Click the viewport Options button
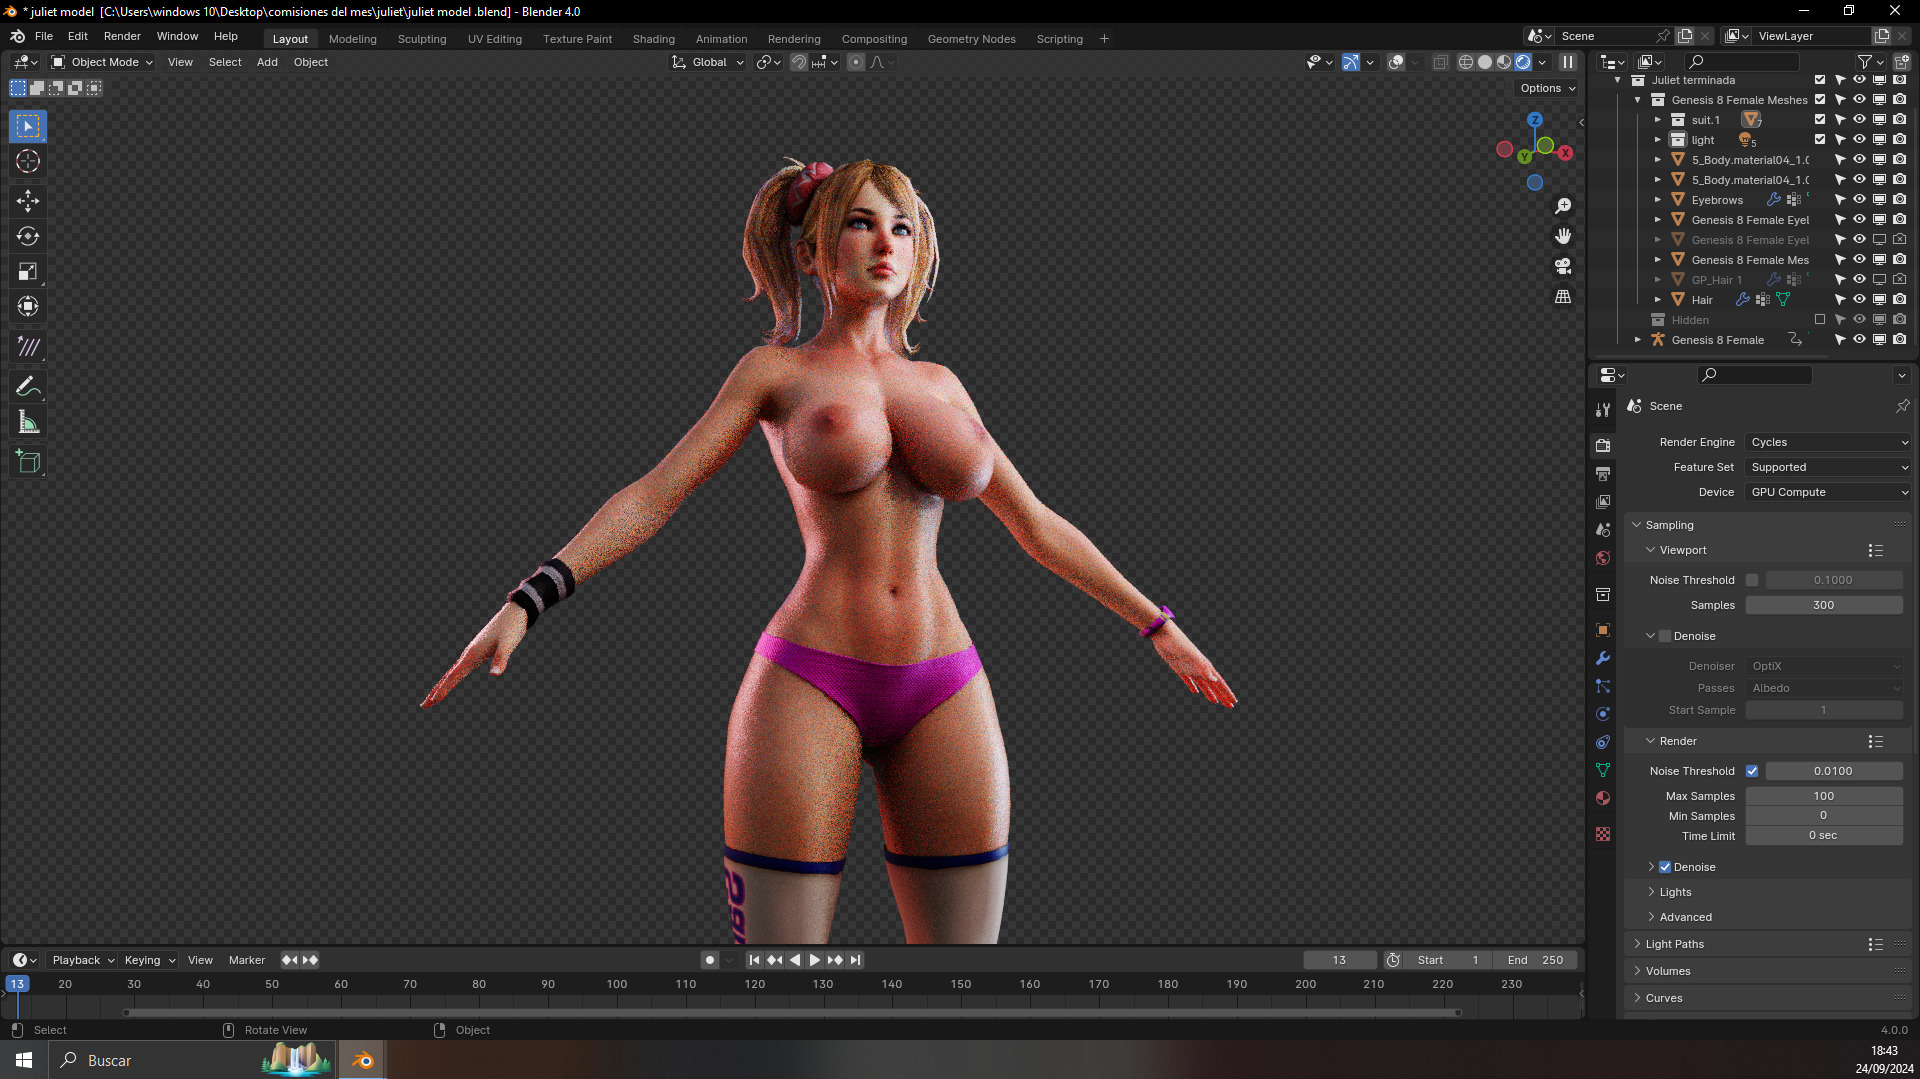Screen dimensions: 1920x1079 (x=1547, y=88)
